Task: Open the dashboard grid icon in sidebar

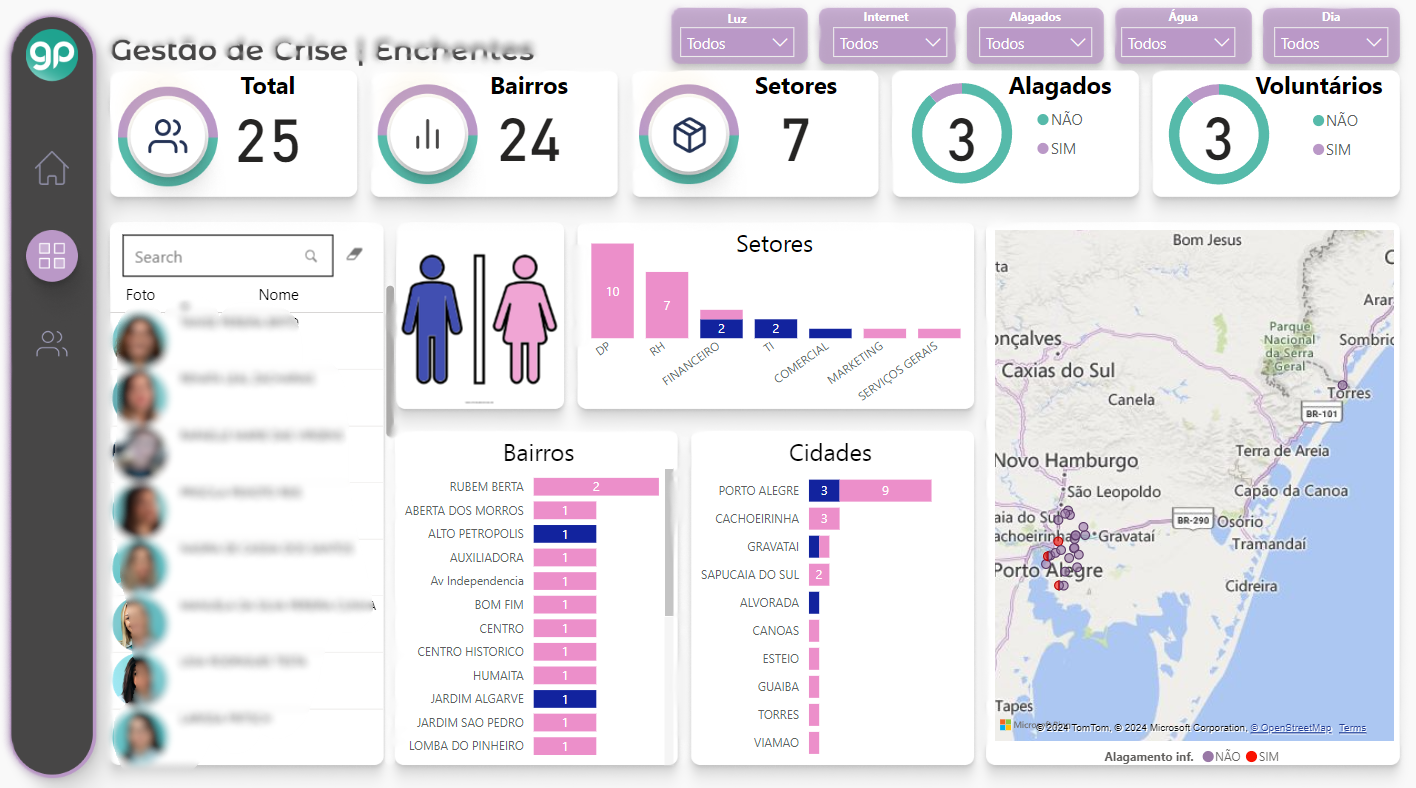Action: point(52,255)
